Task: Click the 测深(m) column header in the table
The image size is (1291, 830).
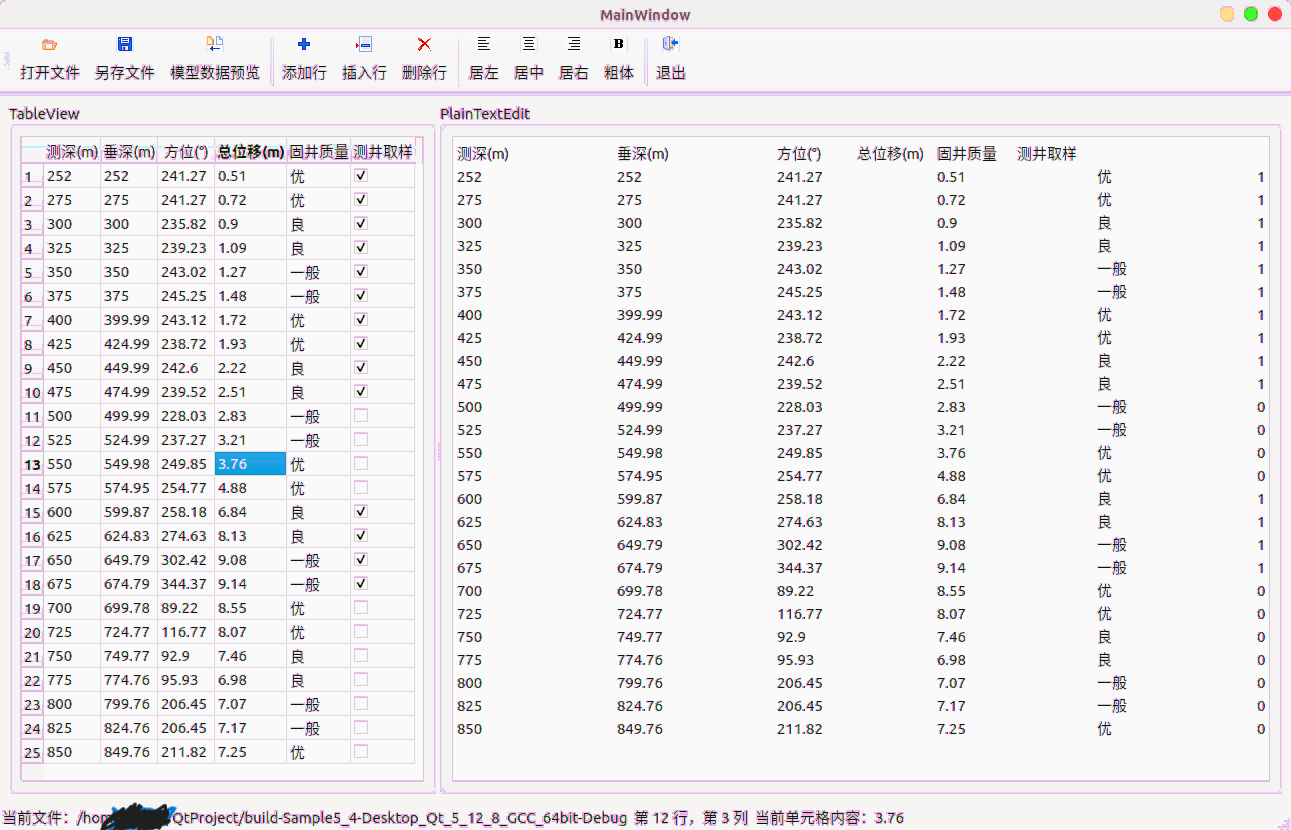Action: coord(72,152)
